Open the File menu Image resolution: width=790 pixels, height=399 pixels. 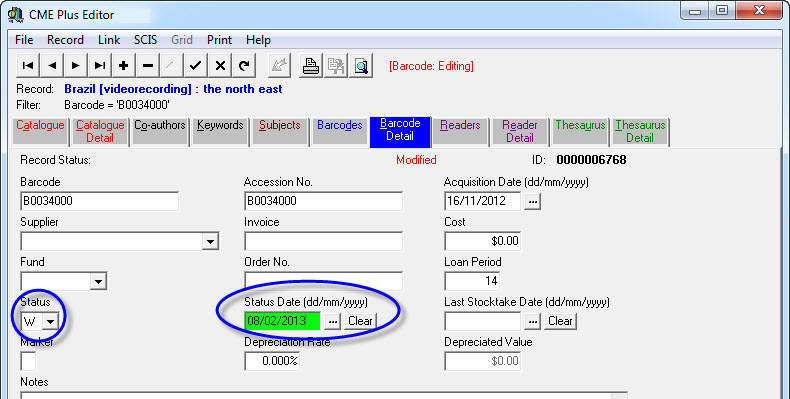coord(24,40)
